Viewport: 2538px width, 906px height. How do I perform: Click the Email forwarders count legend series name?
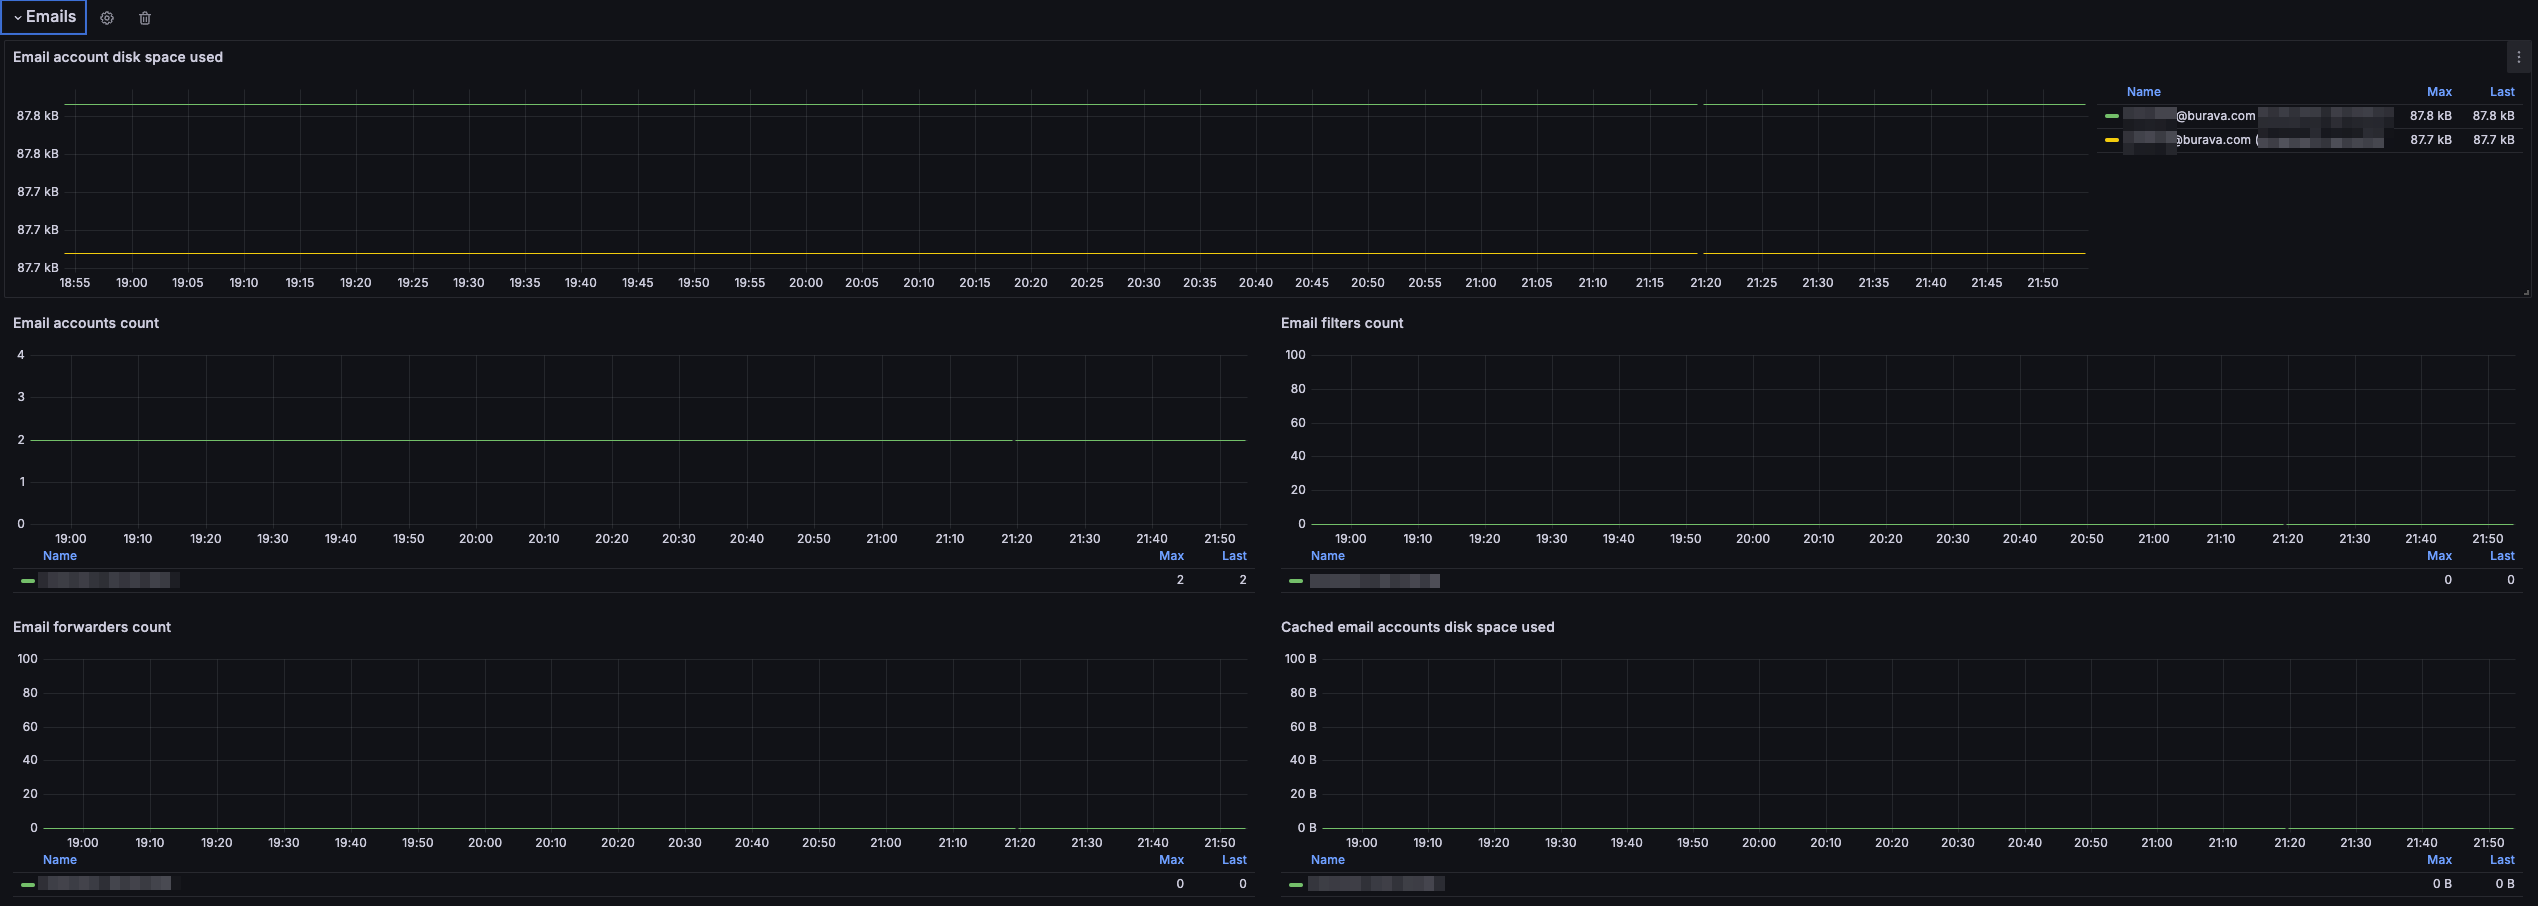coord(105,884)
